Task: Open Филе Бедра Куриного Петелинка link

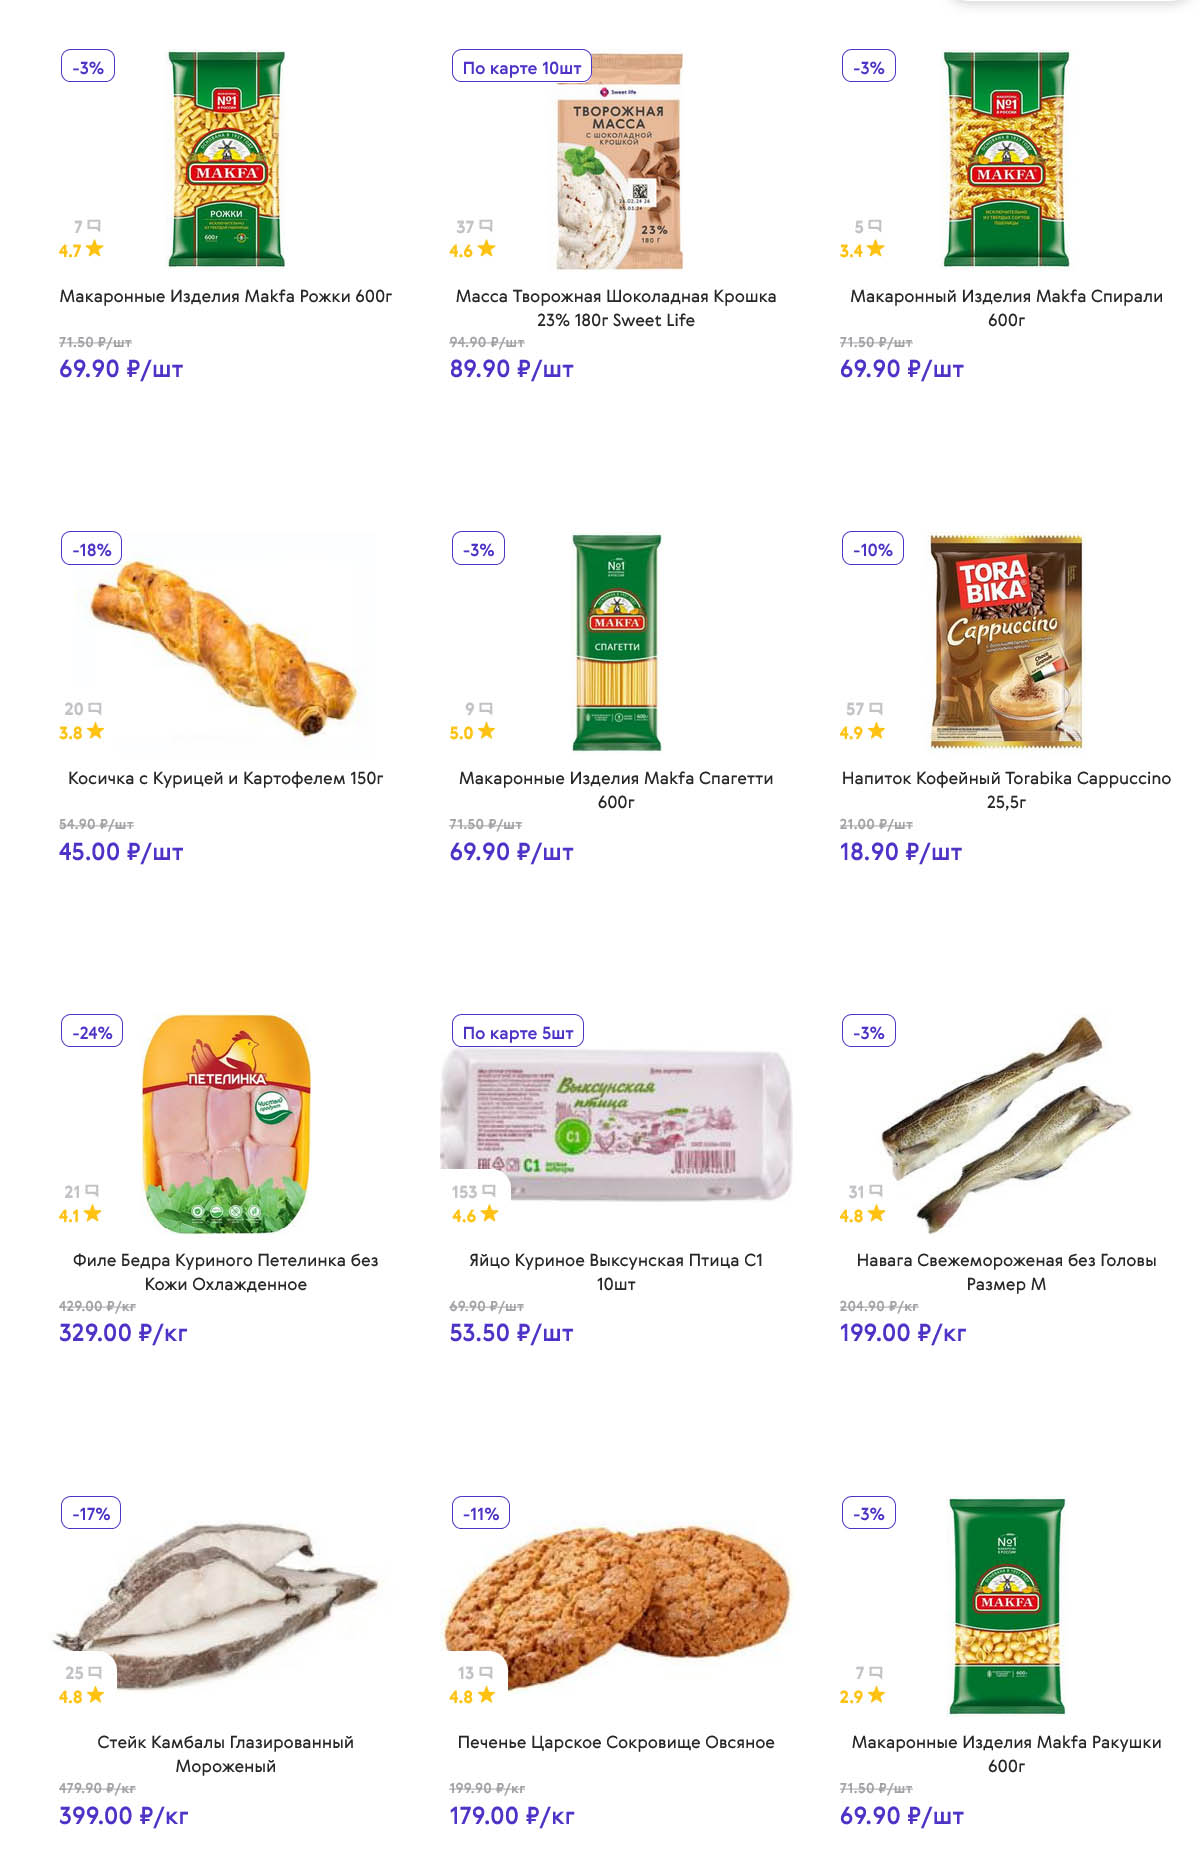Action: pos(225,1271)
